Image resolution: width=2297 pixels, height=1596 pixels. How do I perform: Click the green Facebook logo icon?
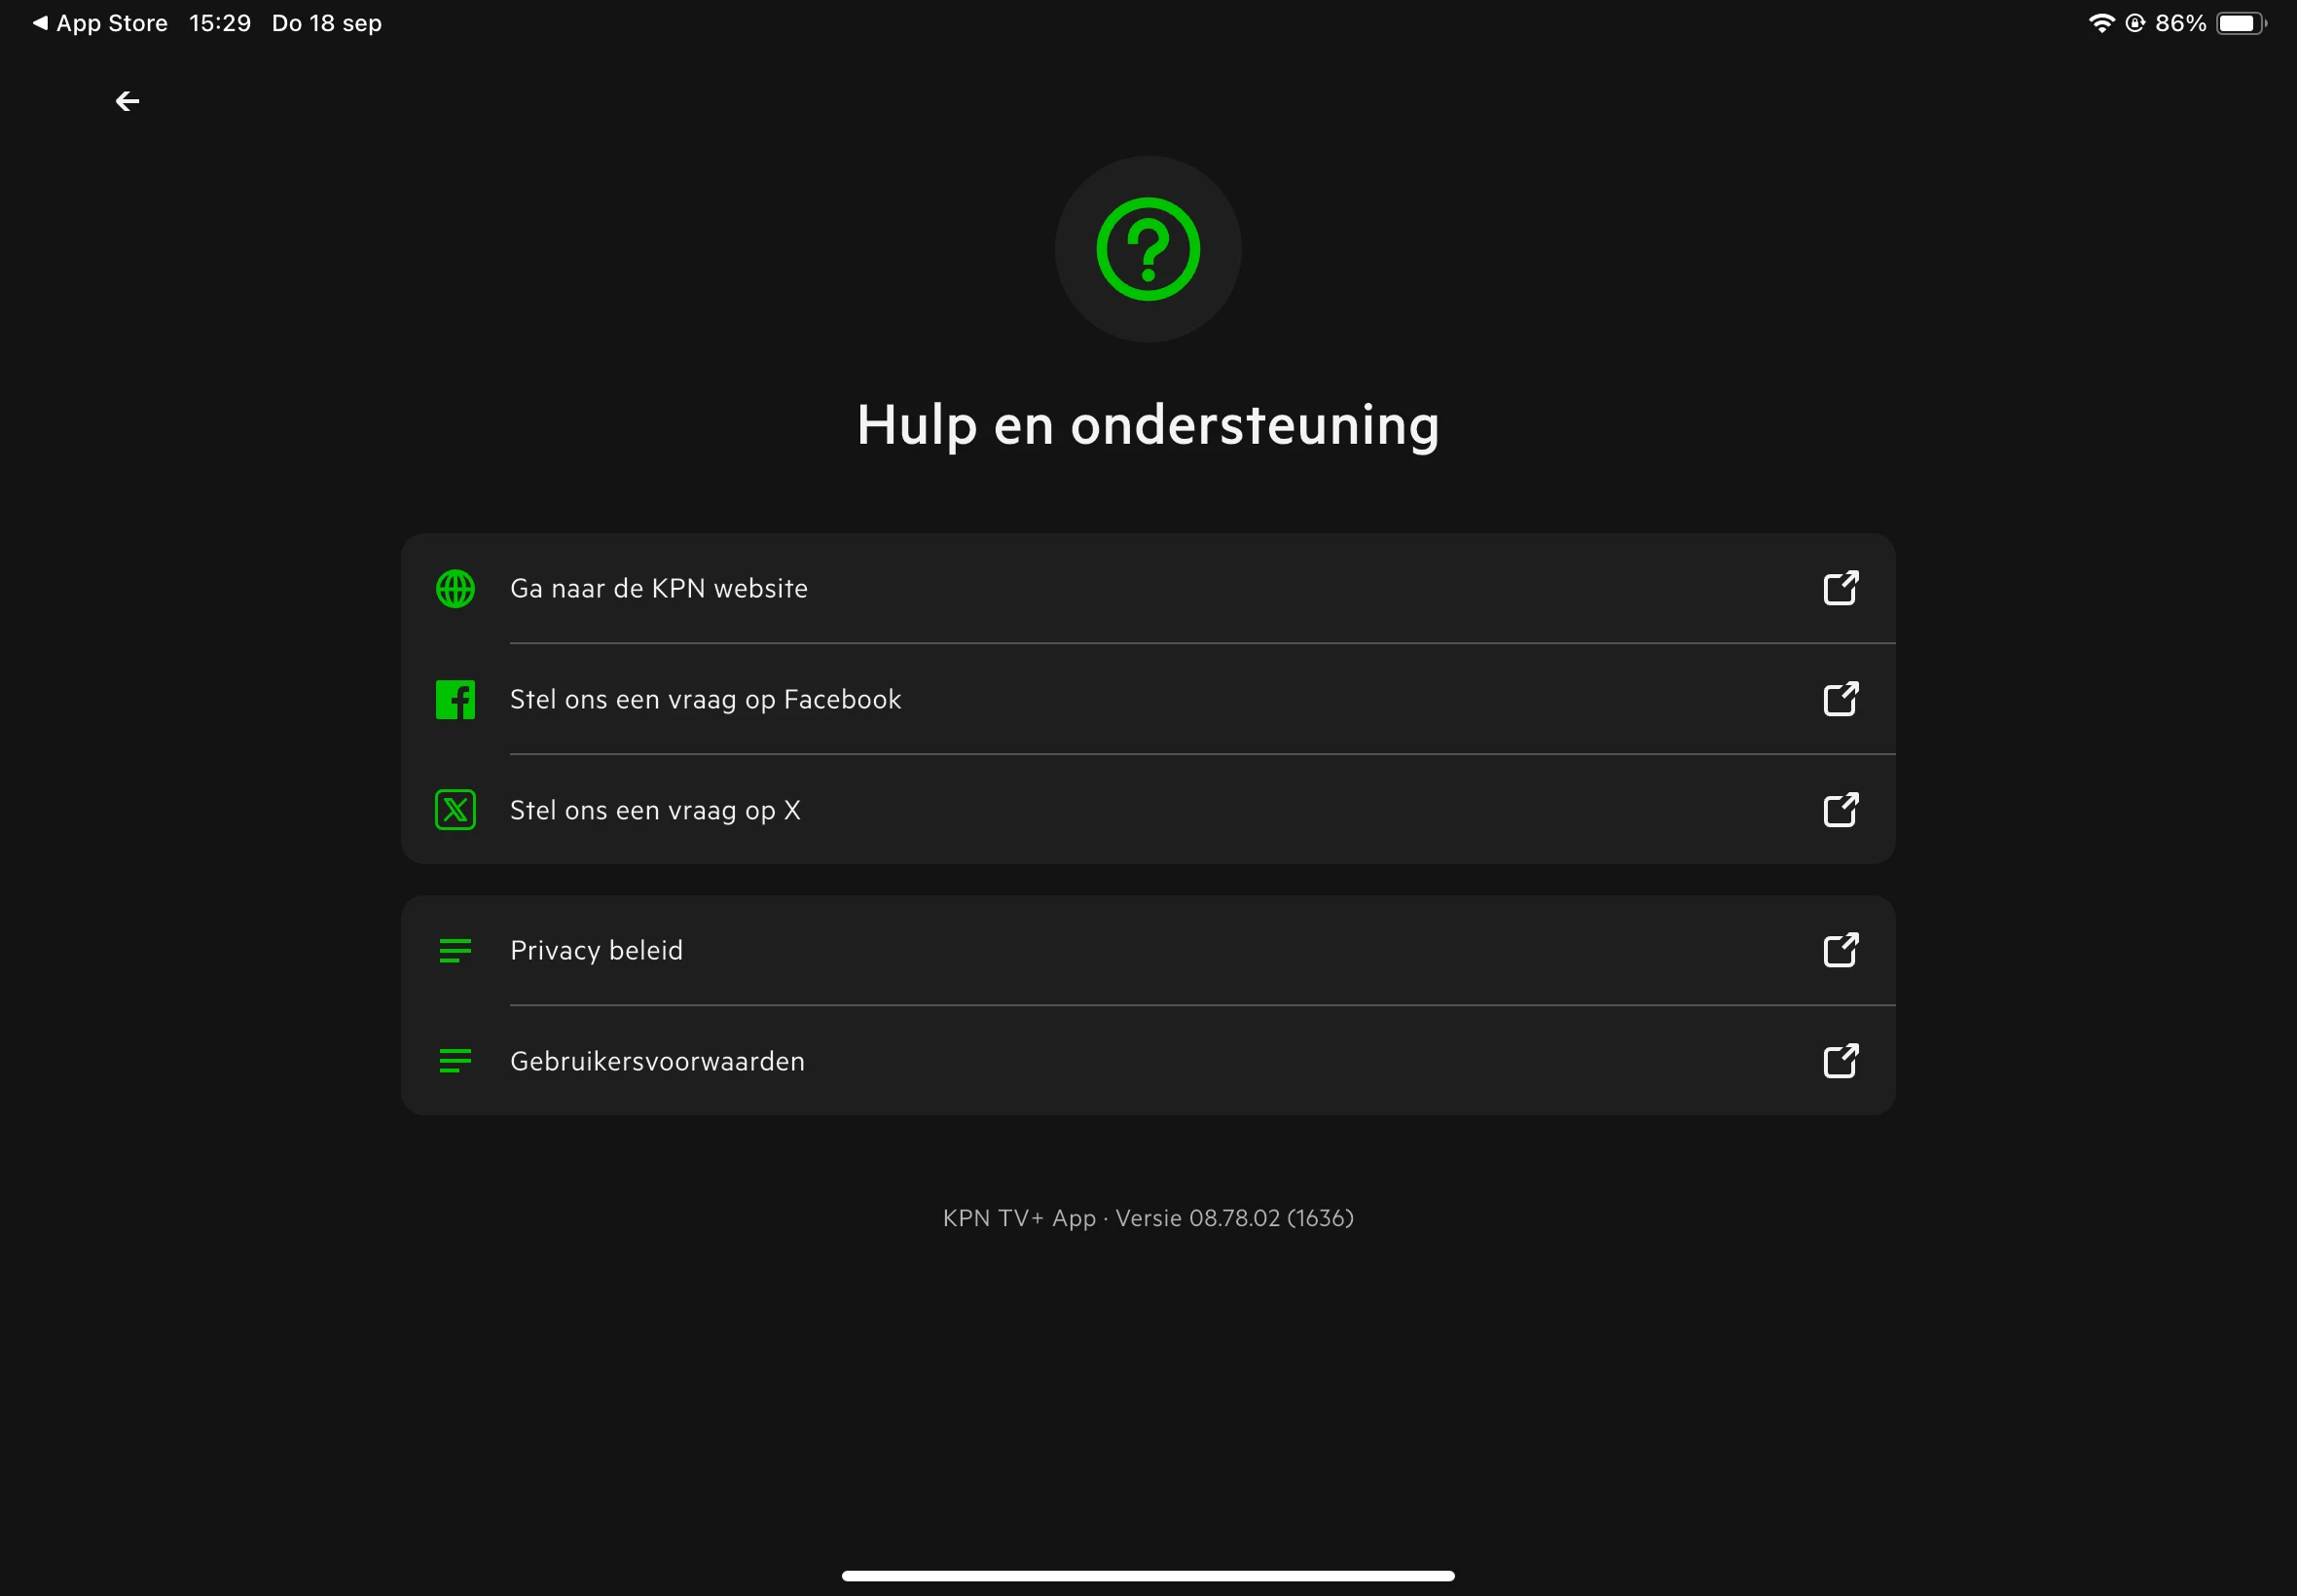click(455, 700)
